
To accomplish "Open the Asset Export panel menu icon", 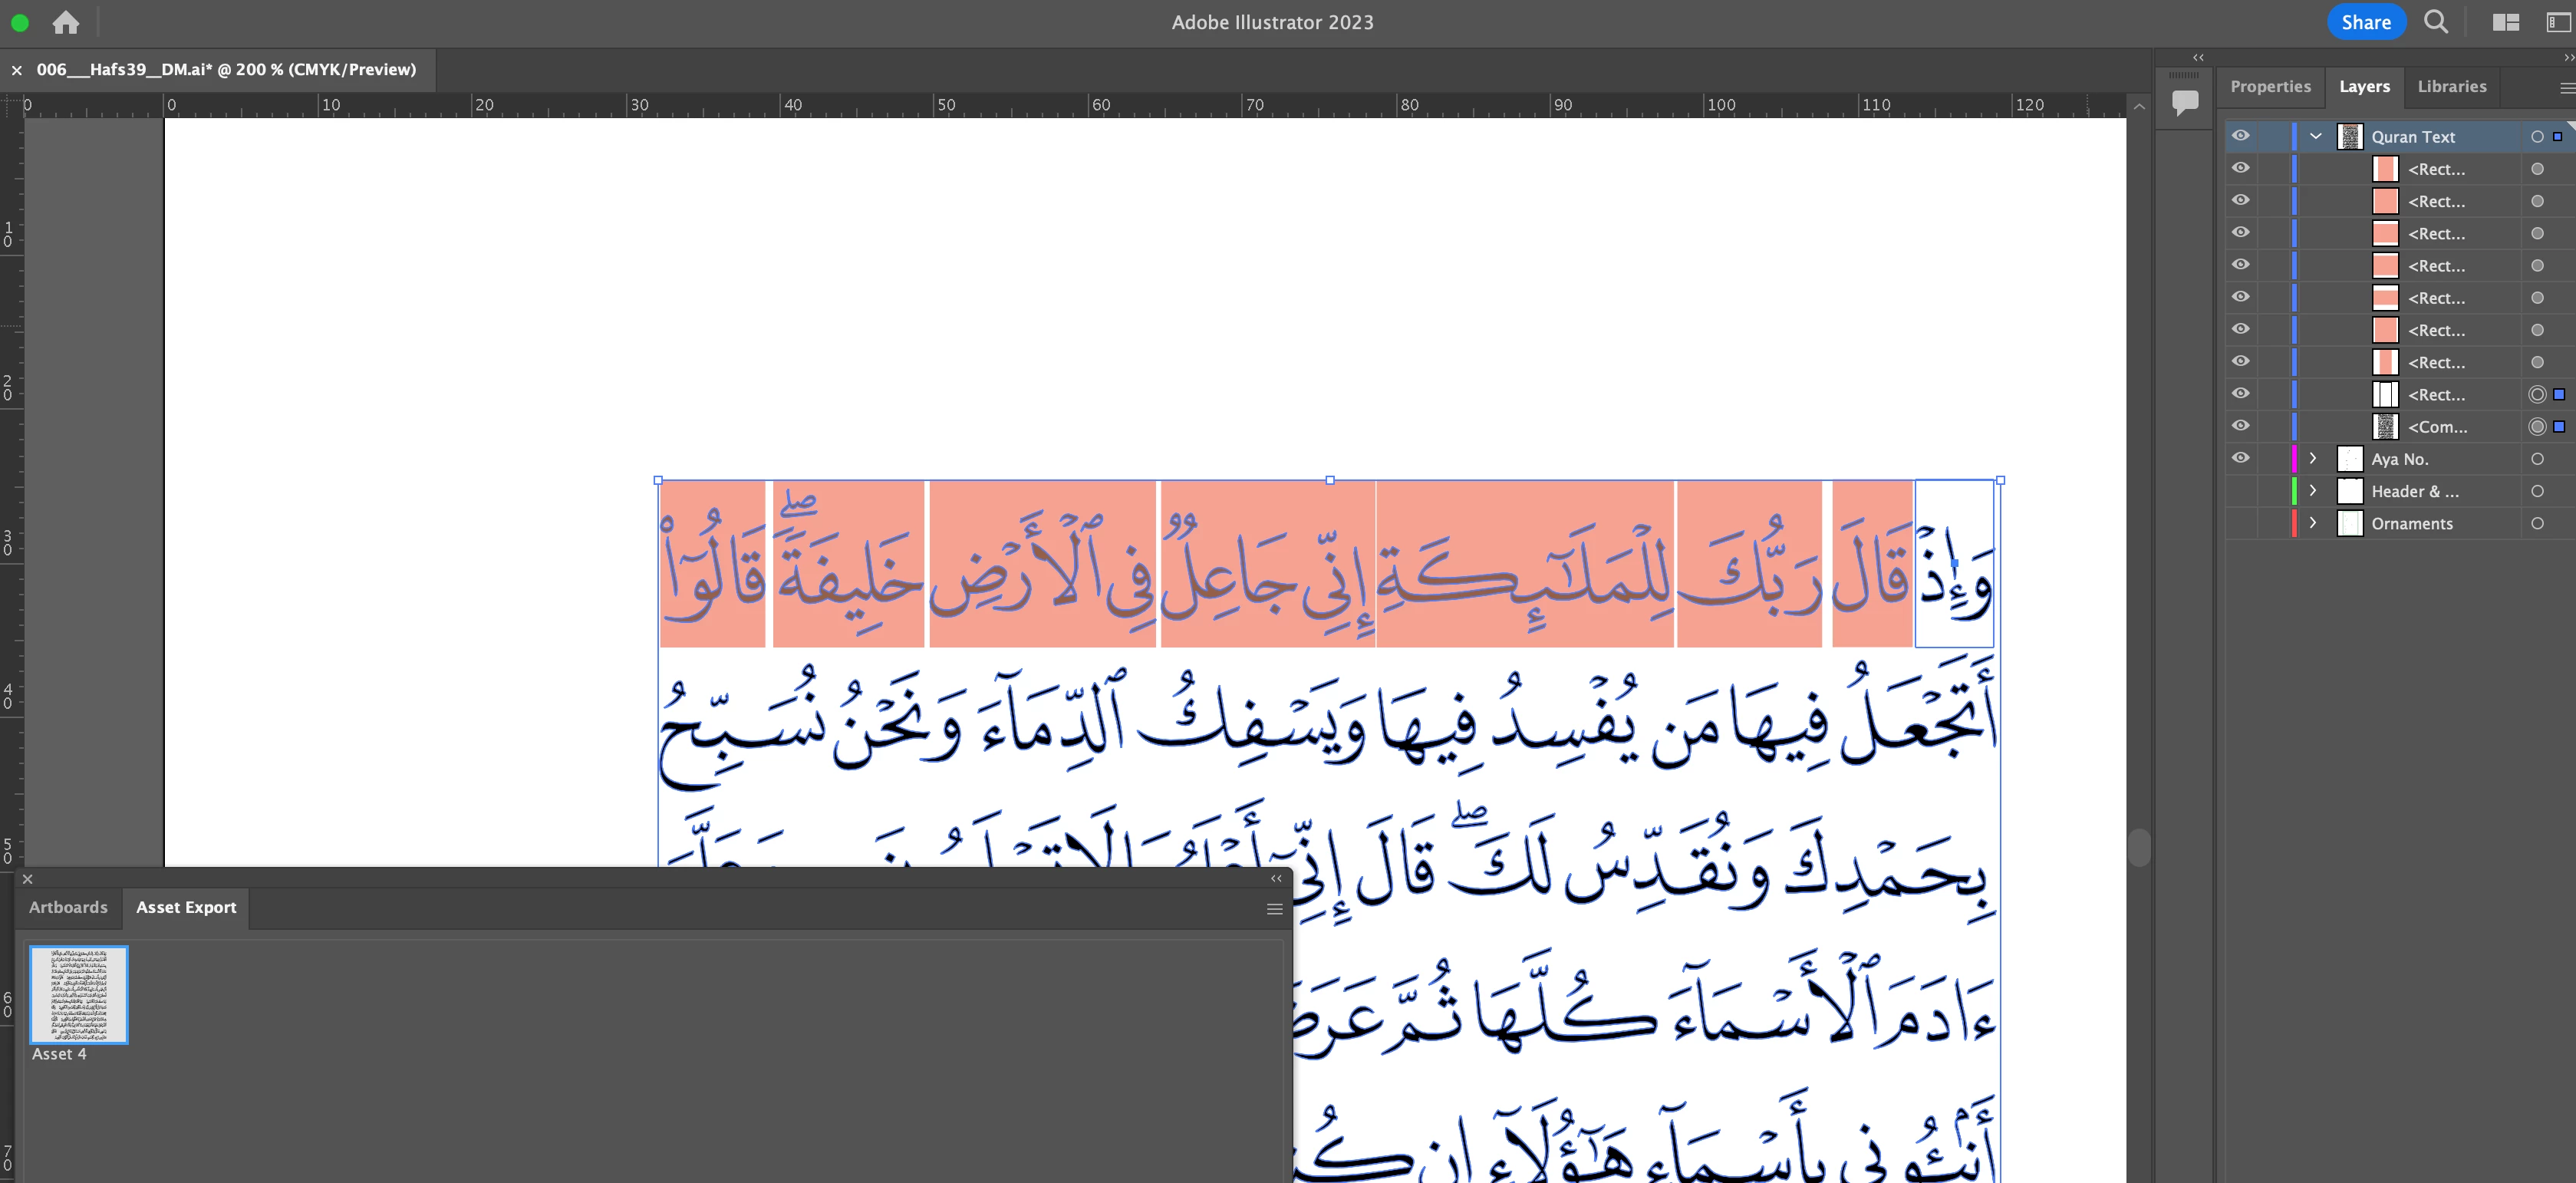I will pyautogui.click(x=1274, y=909).
